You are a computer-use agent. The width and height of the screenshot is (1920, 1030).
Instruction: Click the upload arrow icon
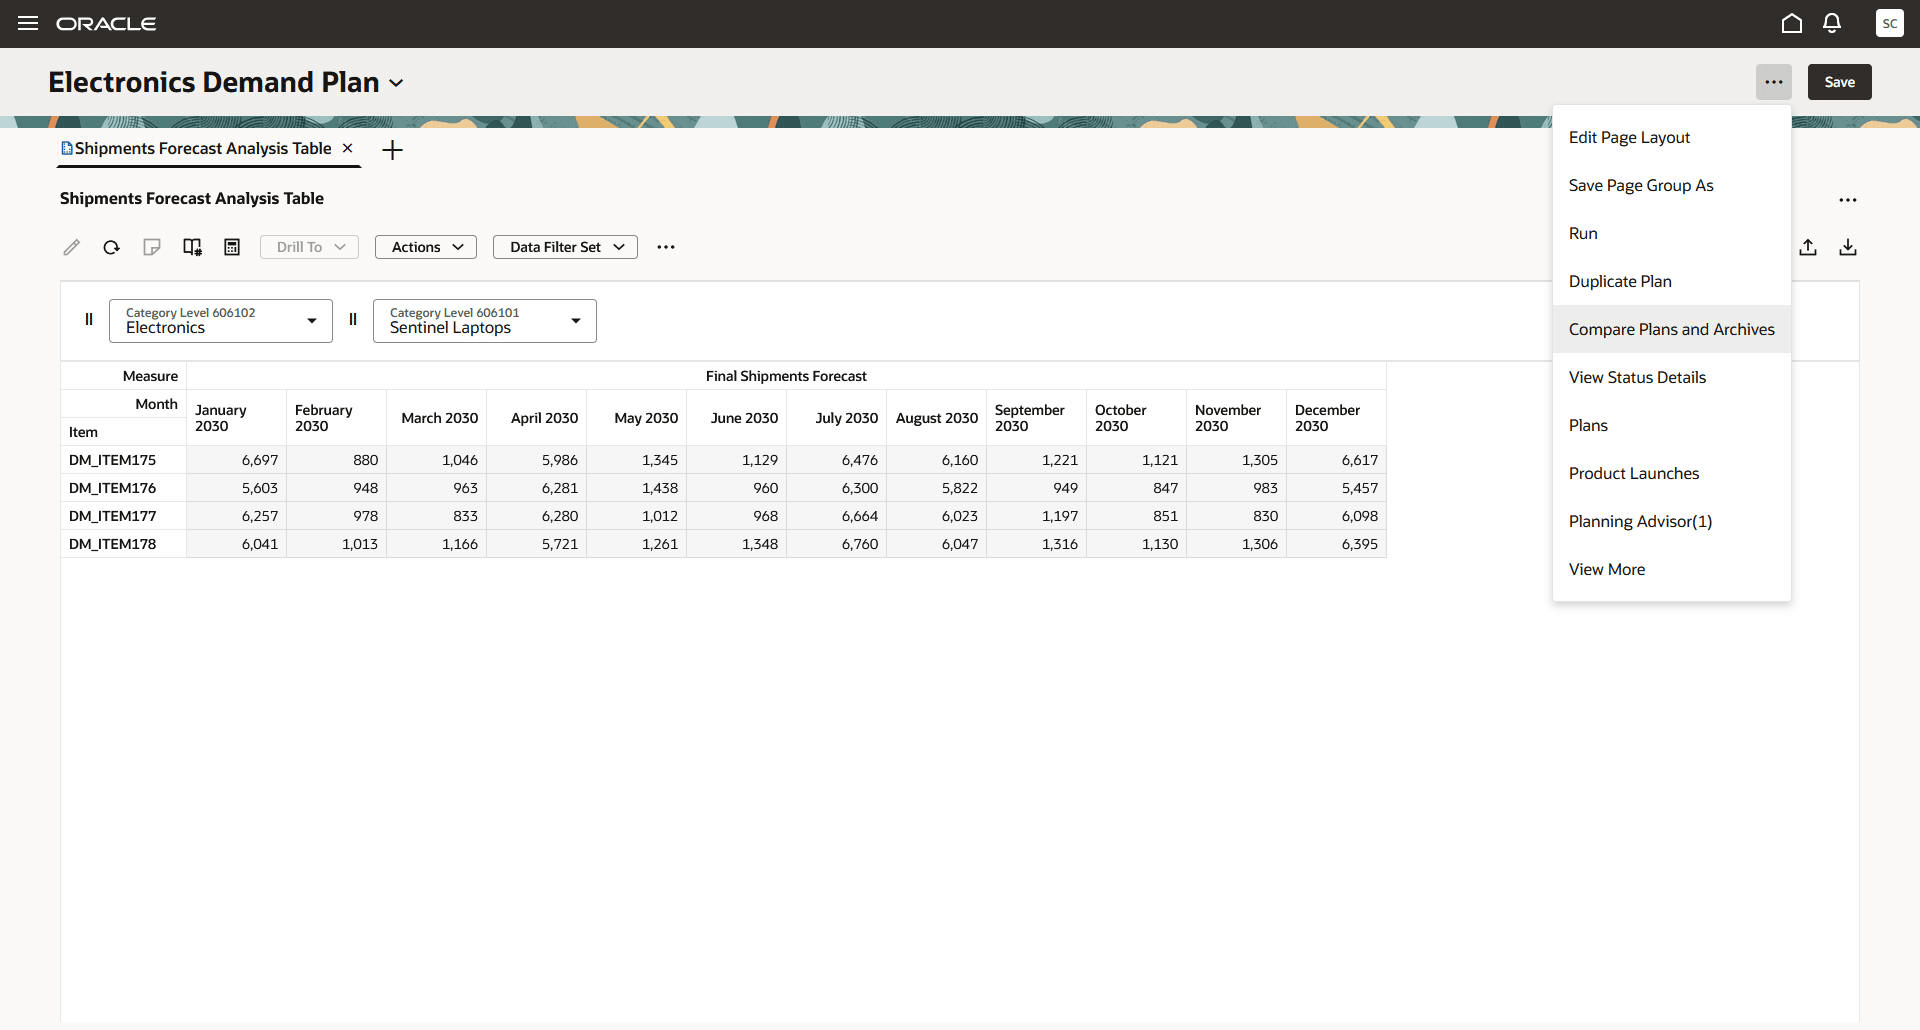click(1808, 247)
